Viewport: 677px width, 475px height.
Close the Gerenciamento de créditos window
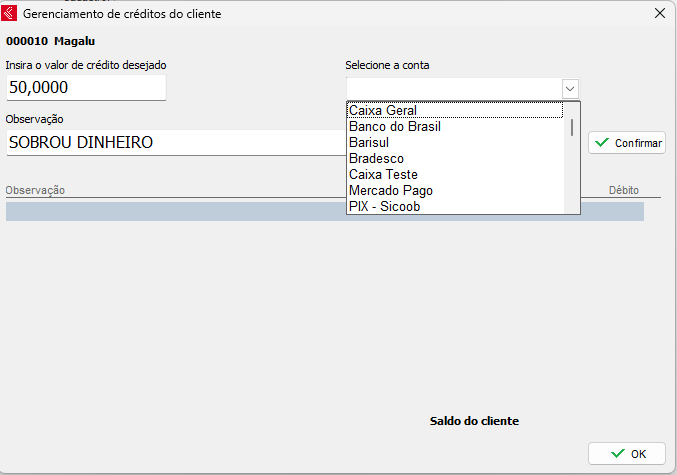click(658, 14)
